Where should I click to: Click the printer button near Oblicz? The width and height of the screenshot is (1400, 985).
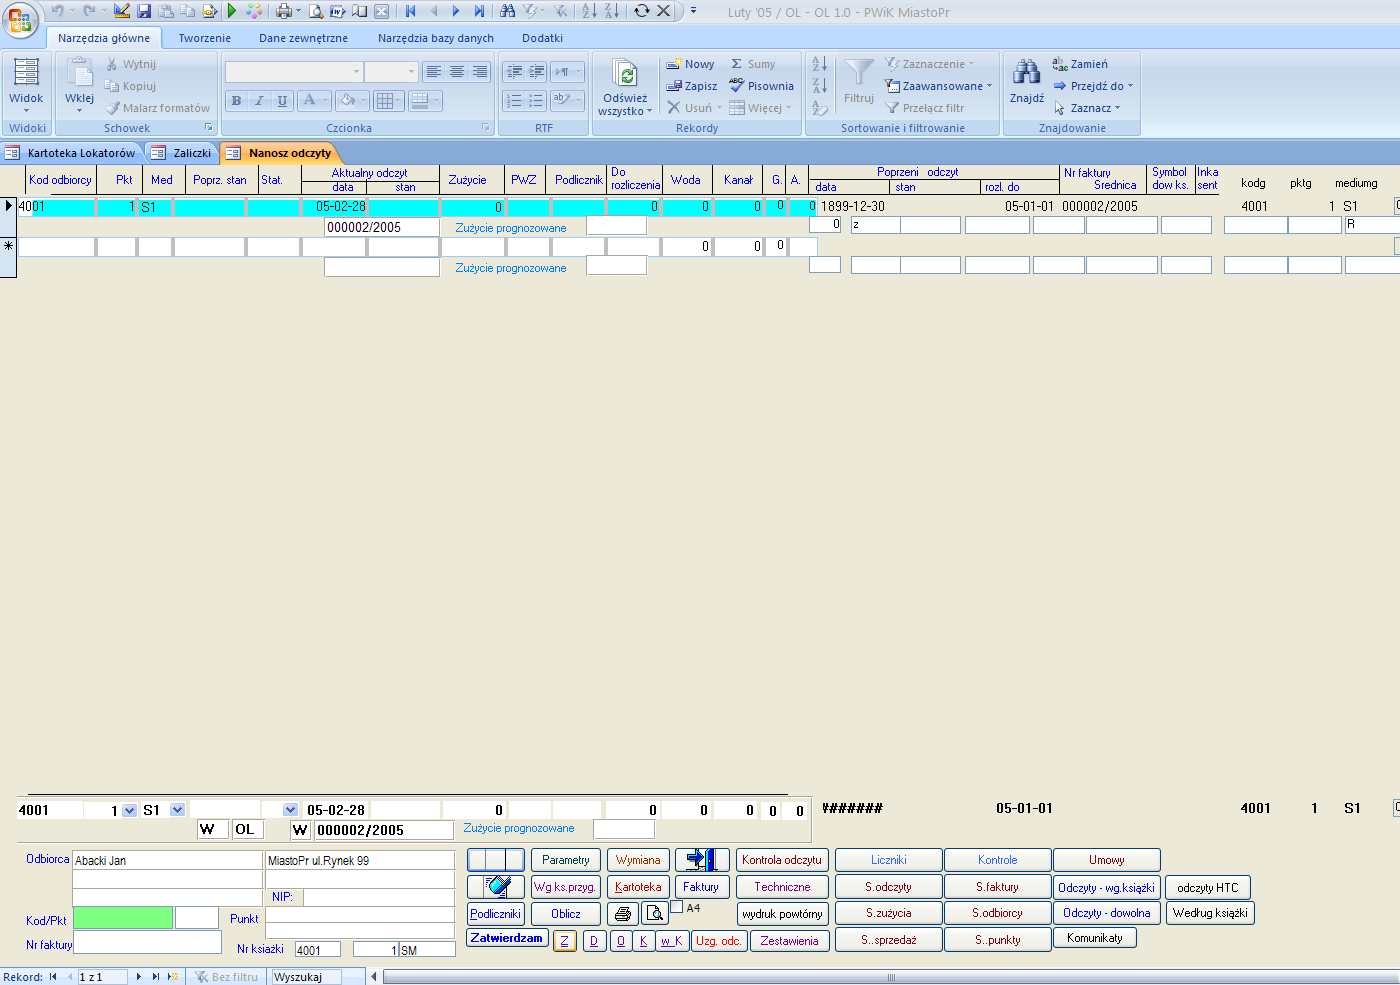623,914
